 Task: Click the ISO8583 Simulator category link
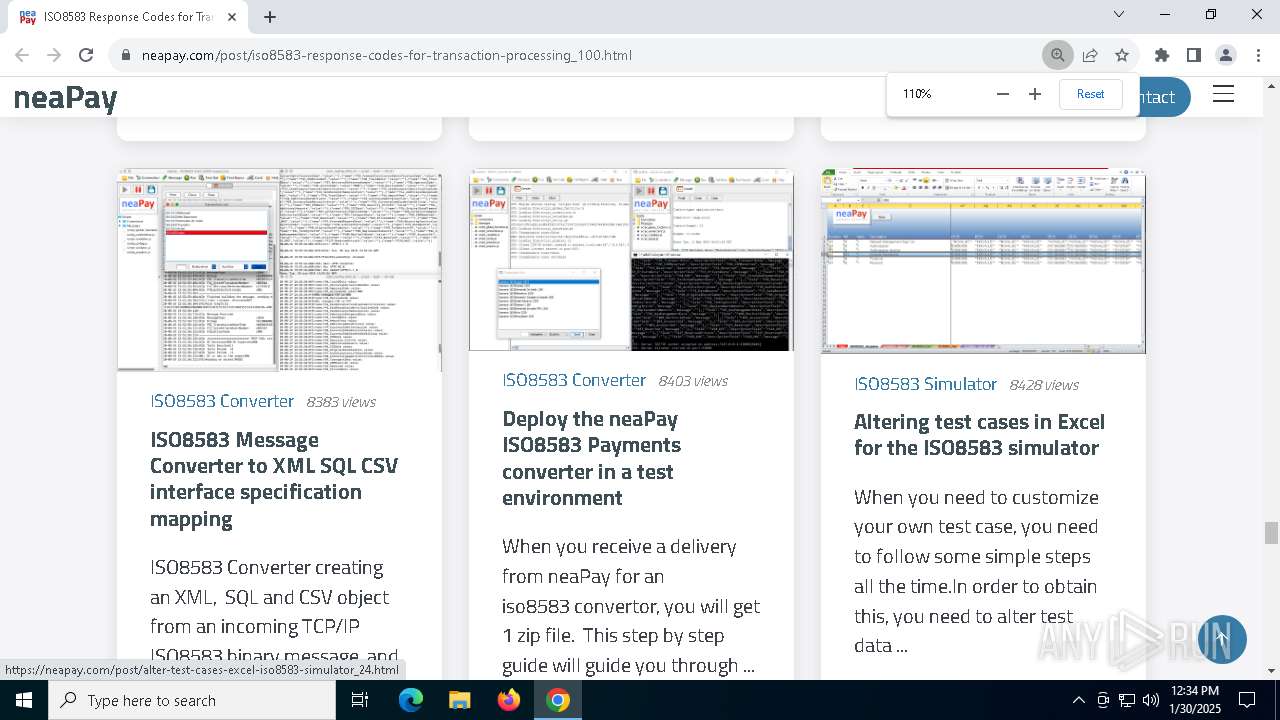click(x=925, y=384)
